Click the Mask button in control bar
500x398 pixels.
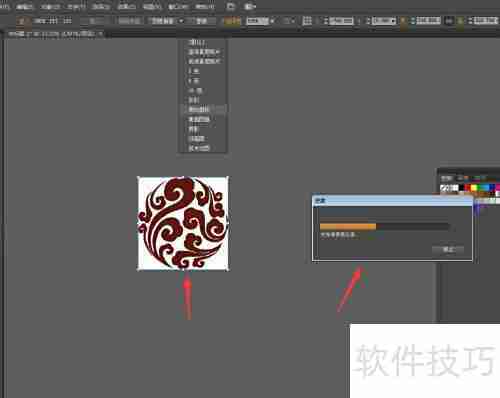[202, 21]
